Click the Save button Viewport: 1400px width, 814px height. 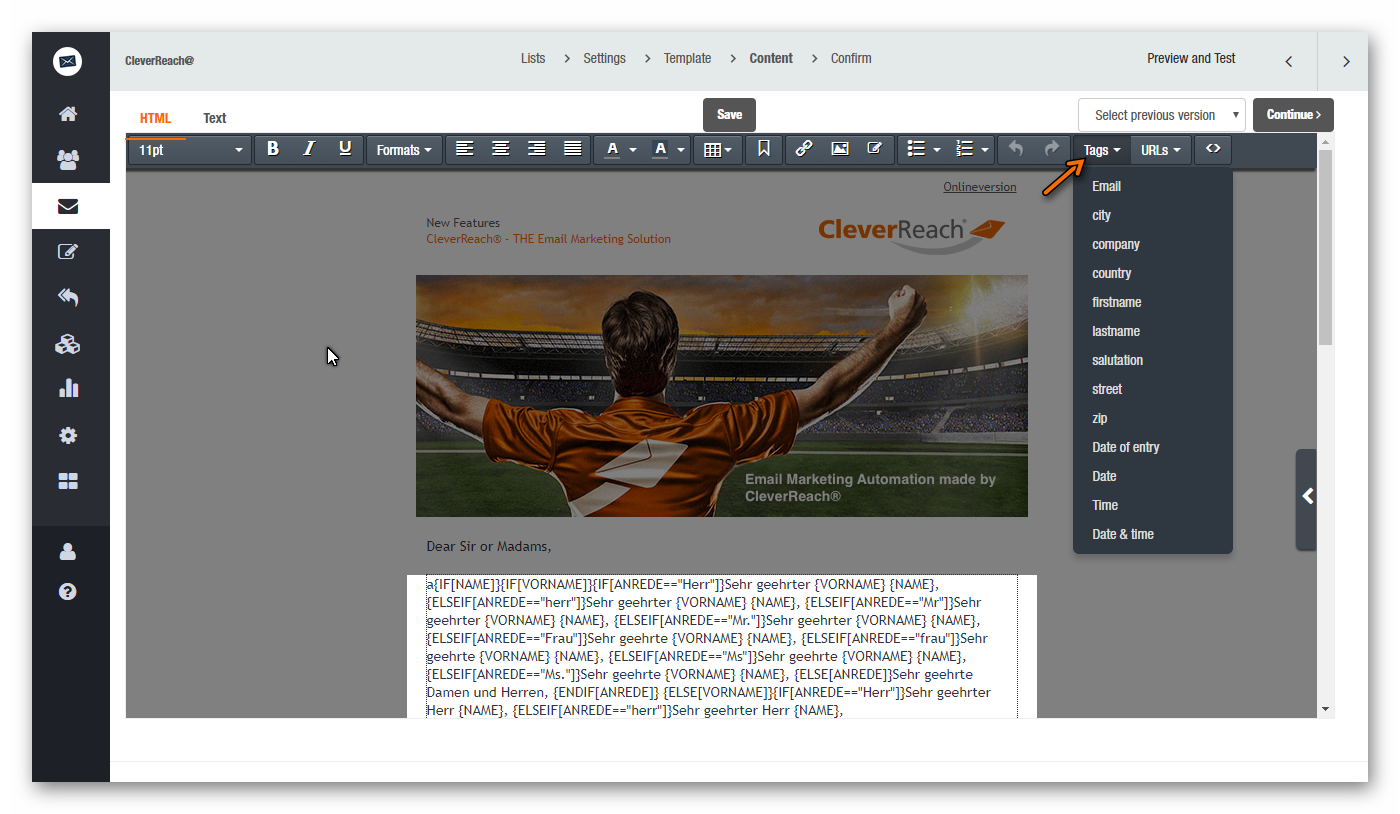(729, 115)
